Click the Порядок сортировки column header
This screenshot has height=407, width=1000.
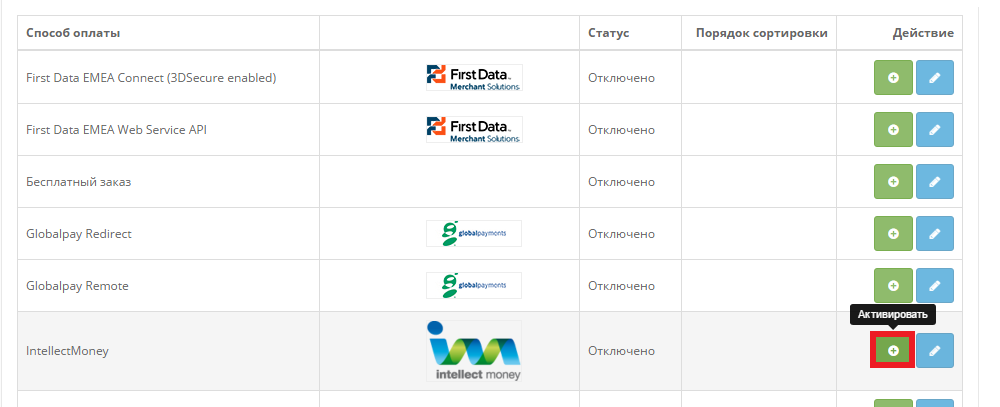point(761,33)
